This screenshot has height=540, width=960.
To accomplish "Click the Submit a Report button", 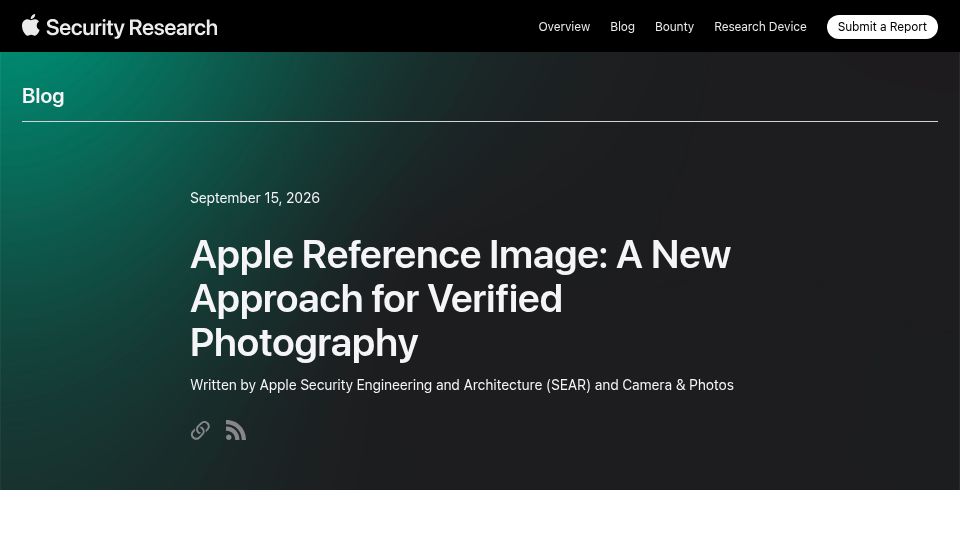I will tap(882, 27).
